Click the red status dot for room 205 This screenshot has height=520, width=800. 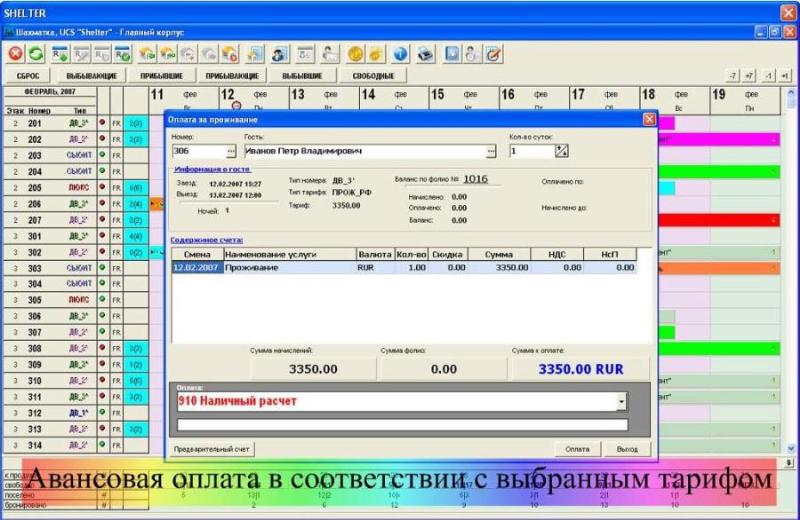(103, 187)
